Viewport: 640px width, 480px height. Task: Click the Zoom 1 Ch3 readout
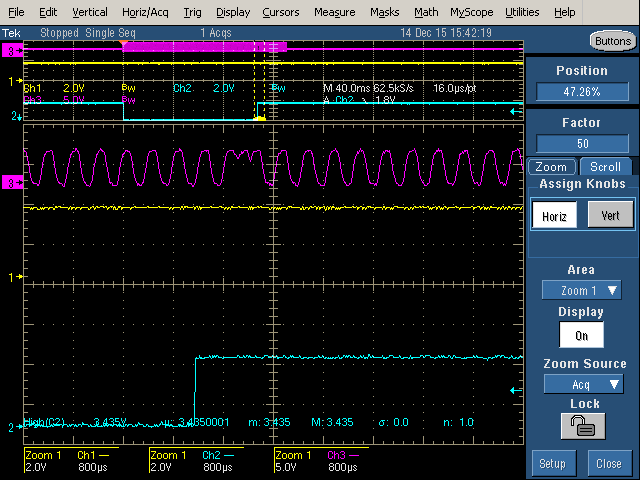tap(322, 461)
